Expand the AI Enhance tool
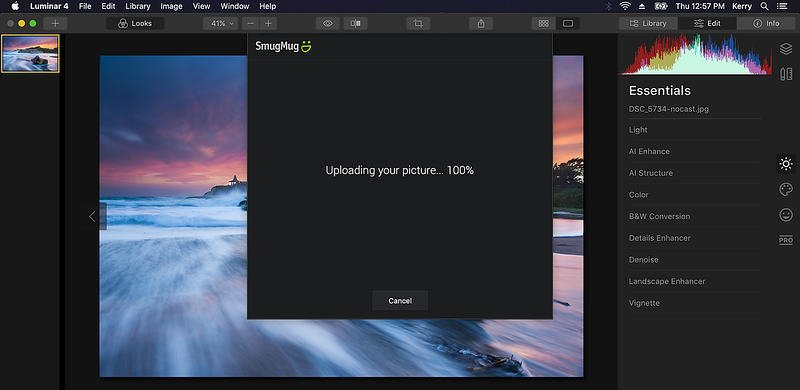This screenshot has width=800, height=390. coord(694,151)
